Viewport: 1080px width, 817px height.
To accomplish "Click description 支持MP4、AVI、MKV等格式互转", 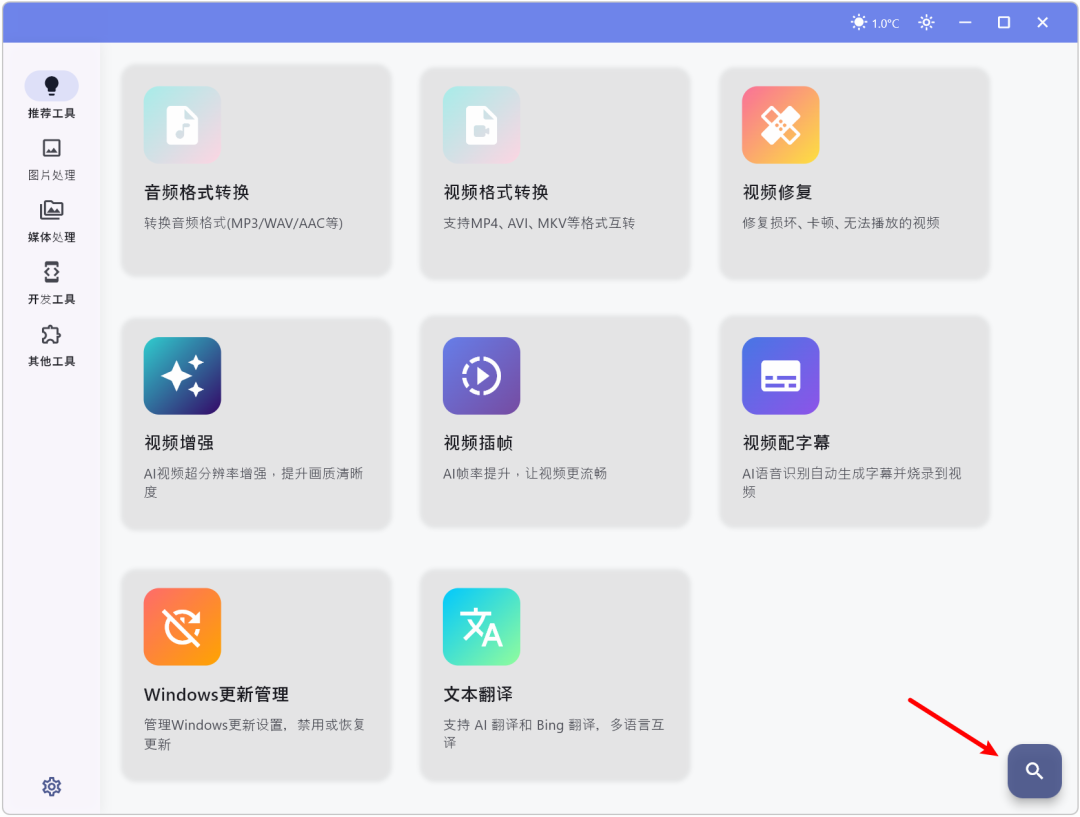I will coord(539,223).
